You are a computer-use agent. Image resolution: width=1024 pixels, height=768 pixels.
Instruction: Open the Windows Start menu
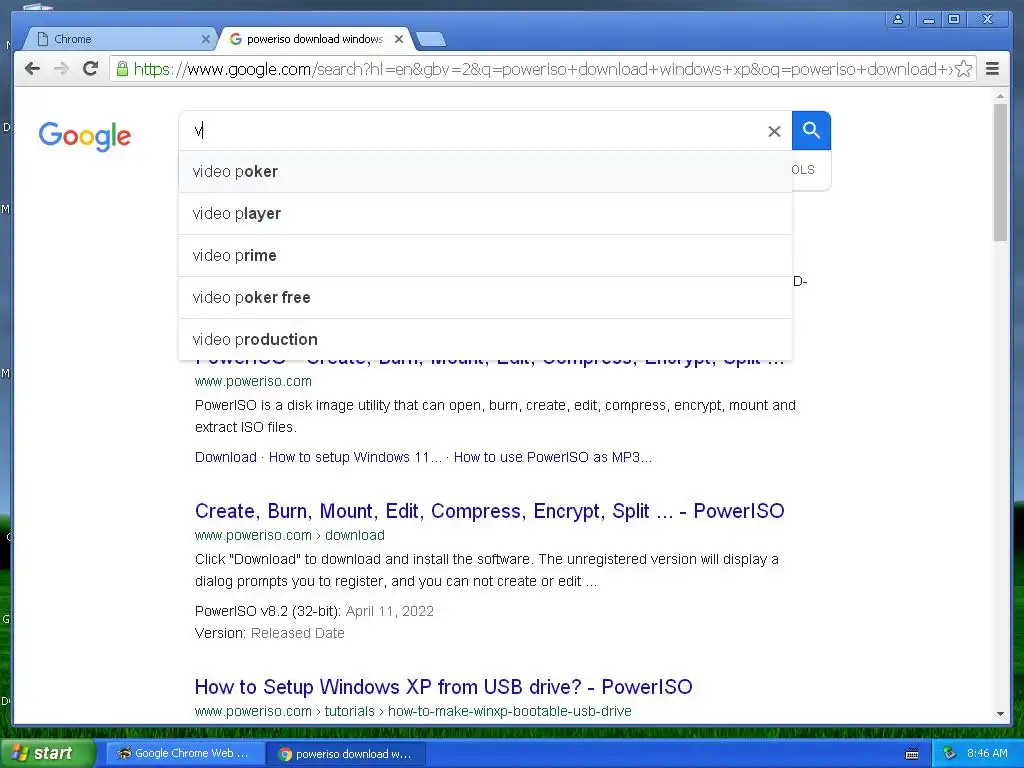click(x=46, y=753)
